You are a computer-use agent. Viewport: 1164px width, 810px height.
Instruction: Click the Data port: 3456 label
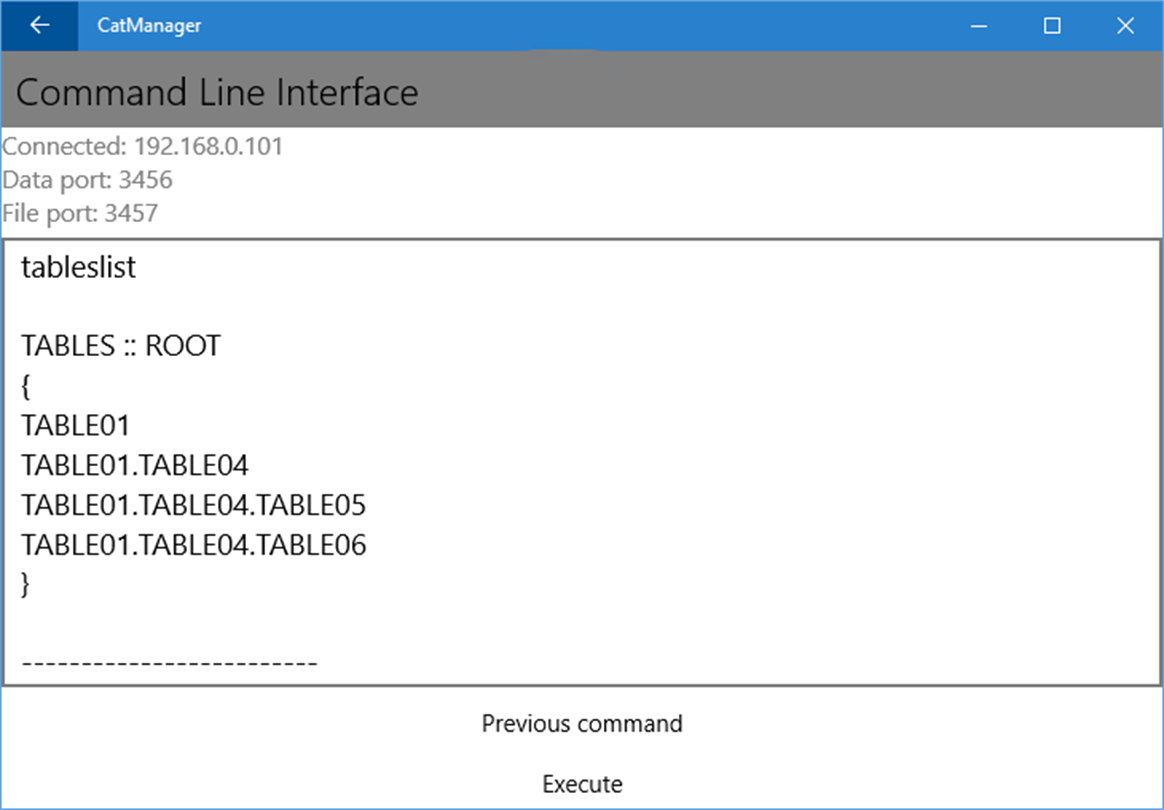[88, 180]
